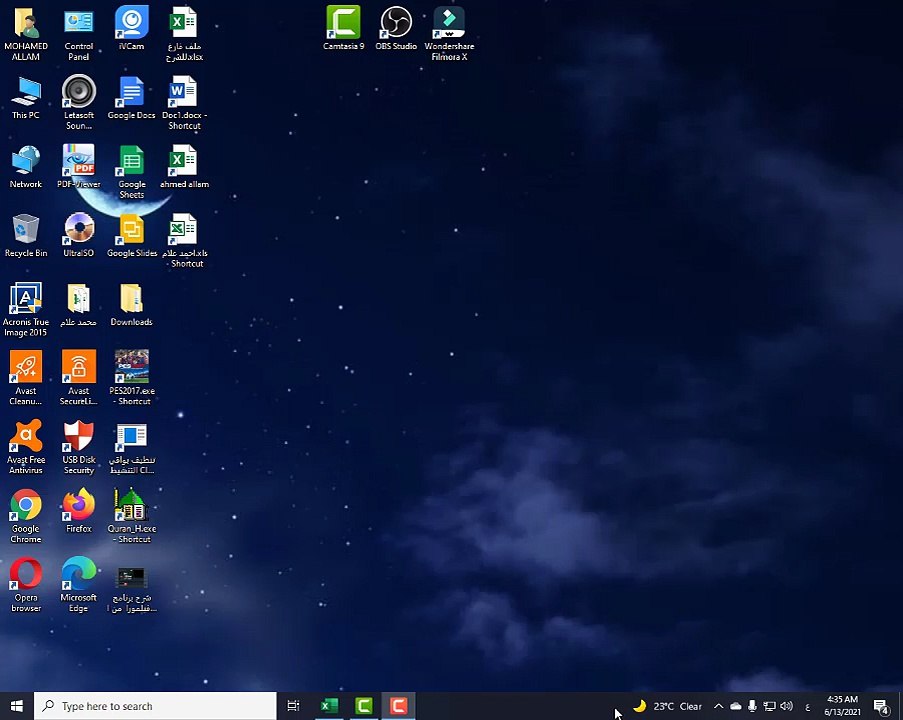Viewport: 903px width, 720px height.
Task: Launch Avast Cleanup shortcut
Action: coord(26,378)
